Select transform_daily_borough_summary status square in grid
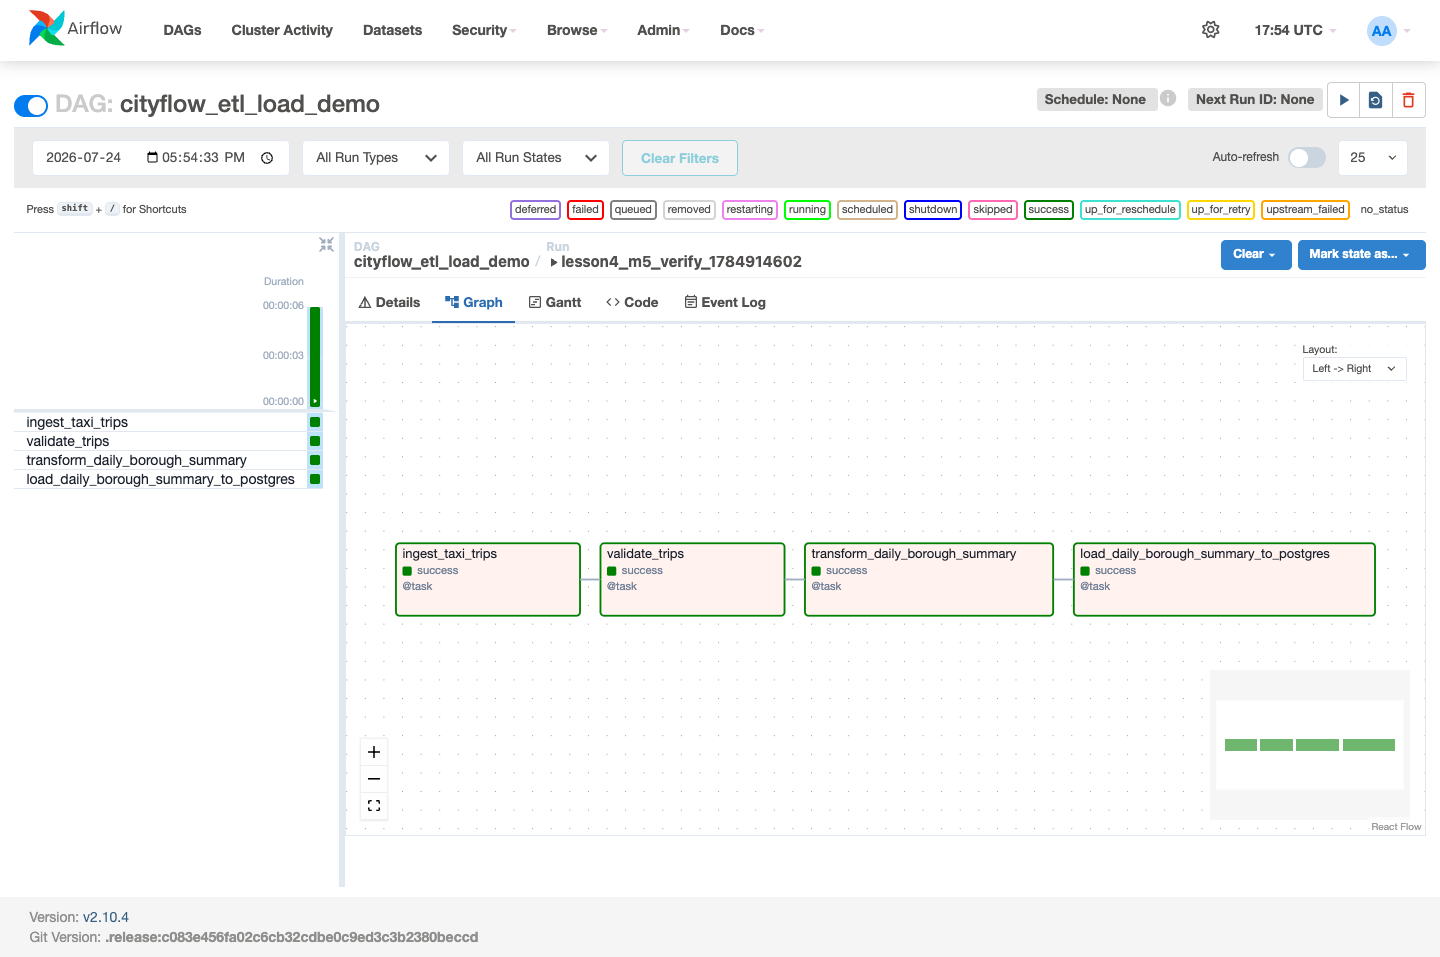This screenshot has width=1440, height=957. 315,460
